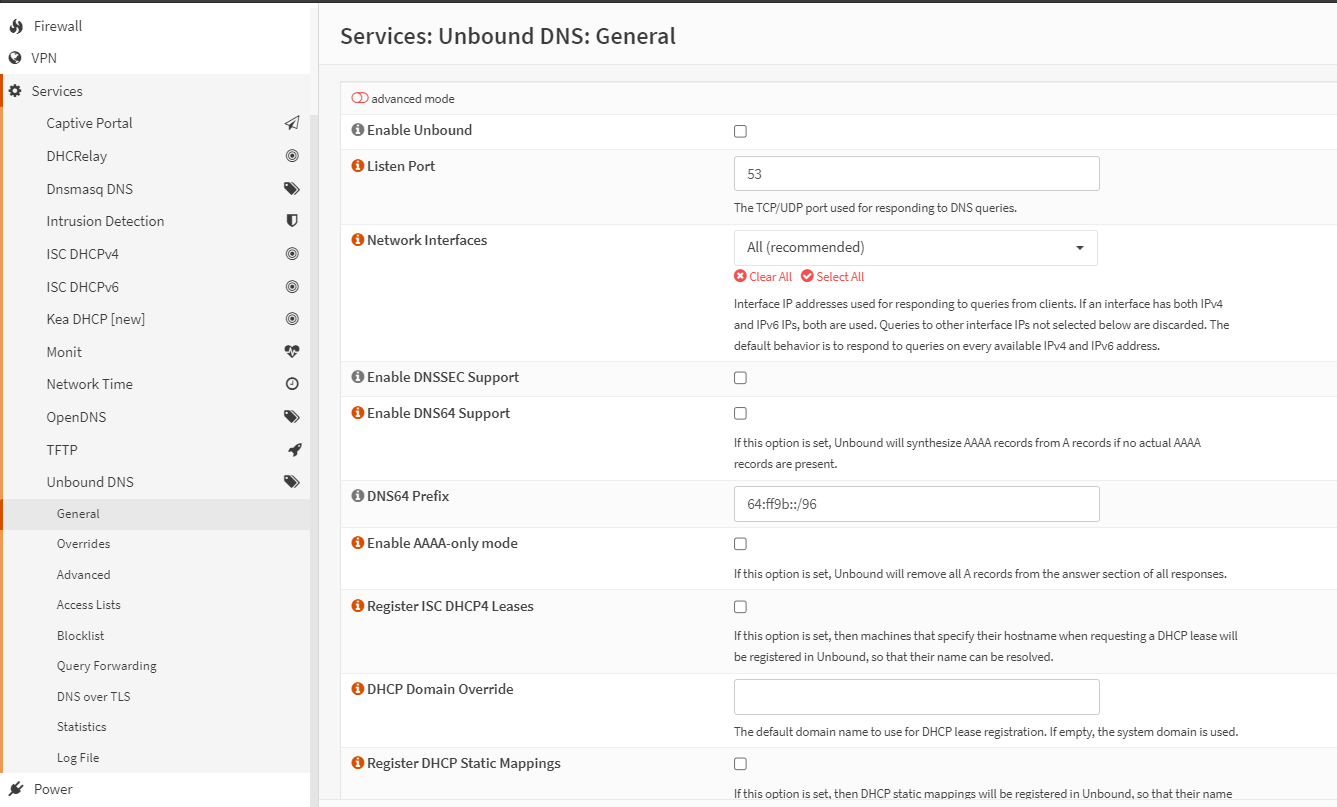1337x807 pixels.
Task: Show help for DNS64 Prefix info icon
Action: click(358, 496)
